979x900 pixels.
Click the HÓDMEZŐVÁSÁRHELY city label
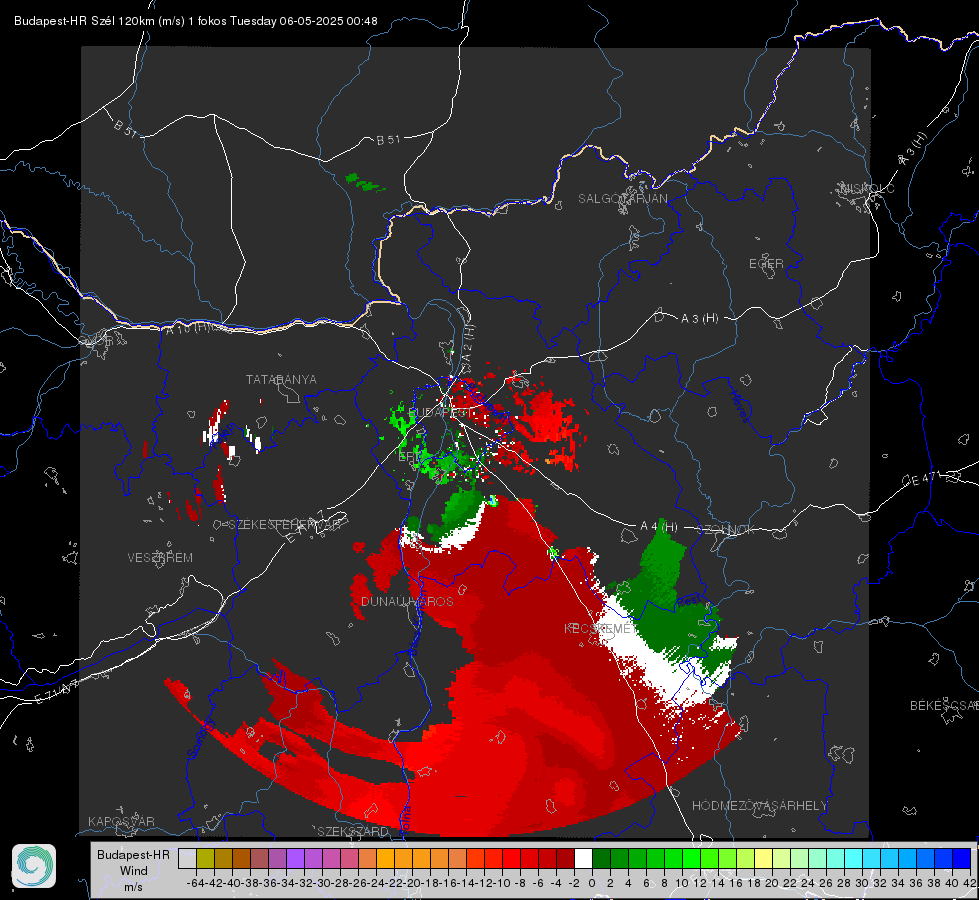click(760, 806)
